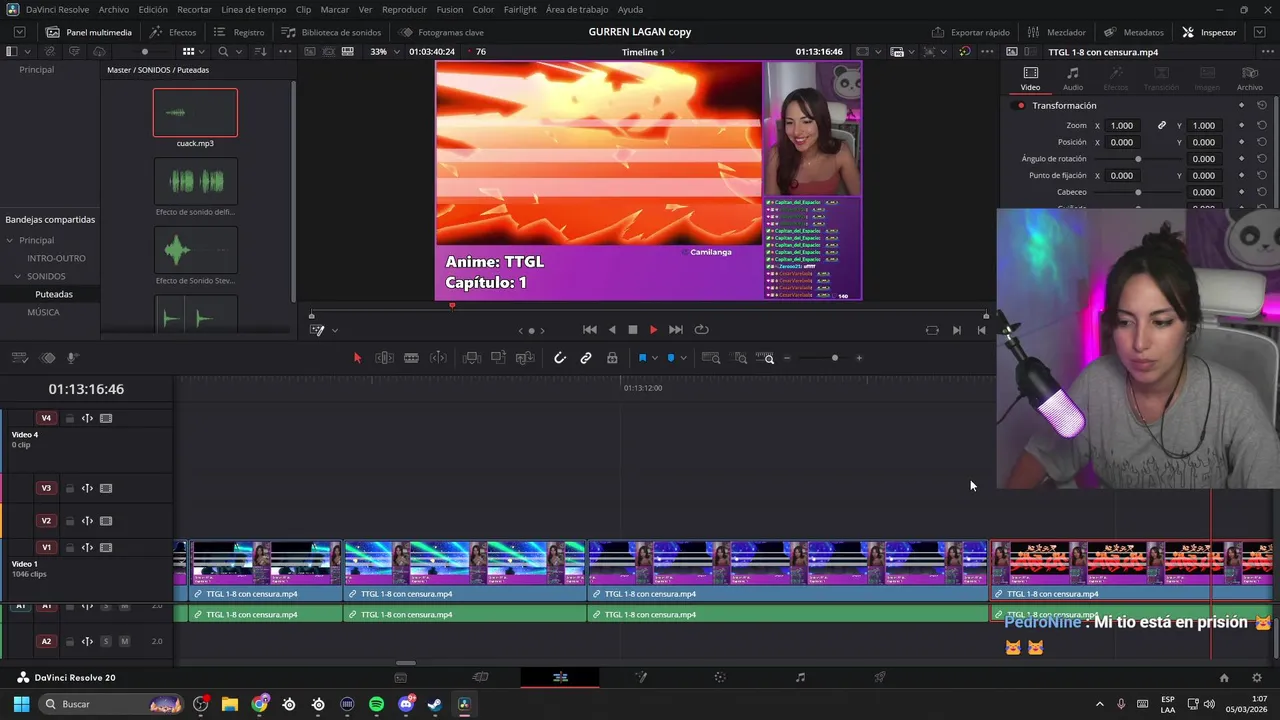
Task: Open the Mezclador panel
Action: 1057,32
